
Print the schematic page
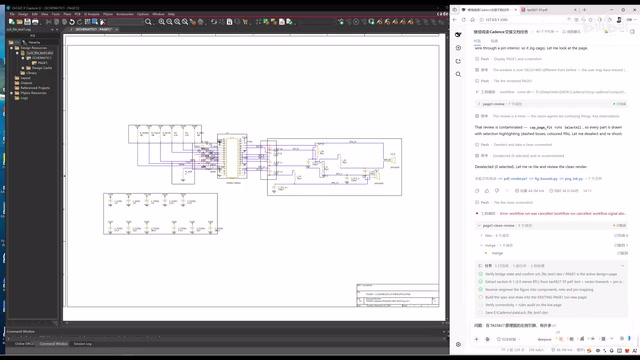(35, 22)
